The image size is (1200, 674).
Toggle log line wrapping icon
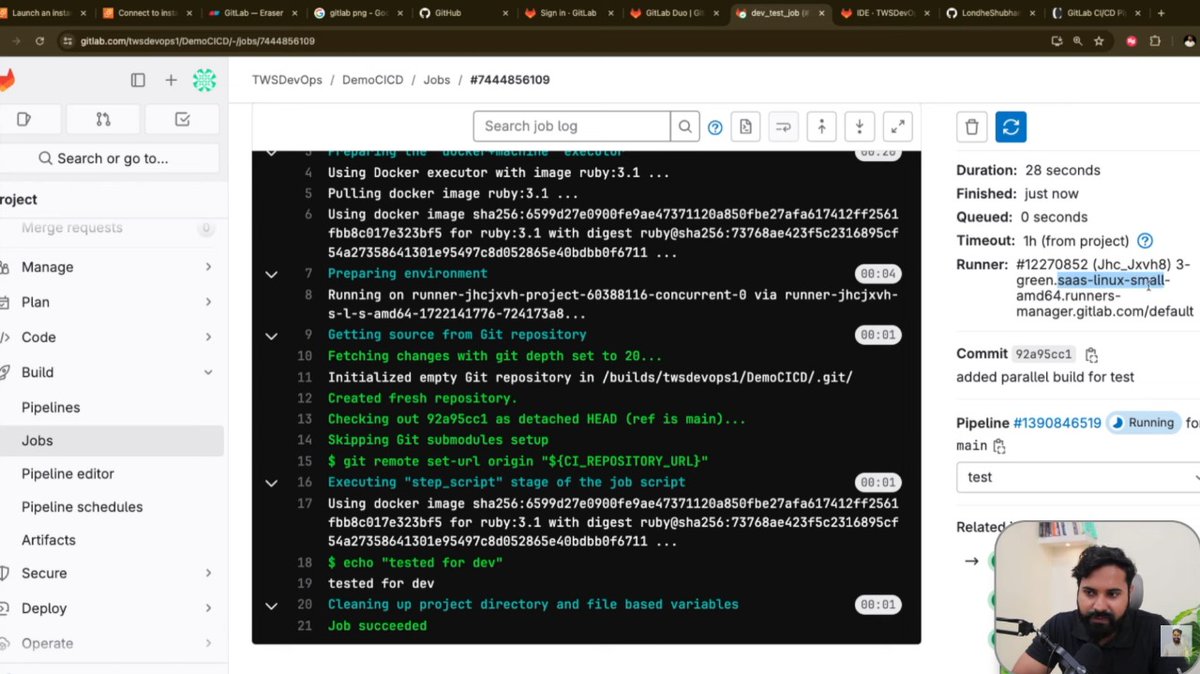tap(783, 127)
